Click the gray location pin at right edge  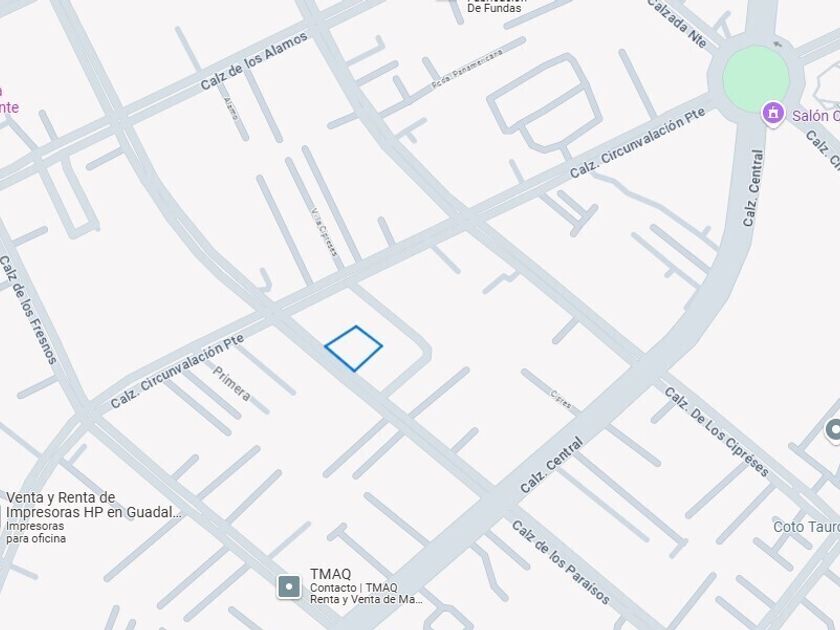tap(833, 430)
